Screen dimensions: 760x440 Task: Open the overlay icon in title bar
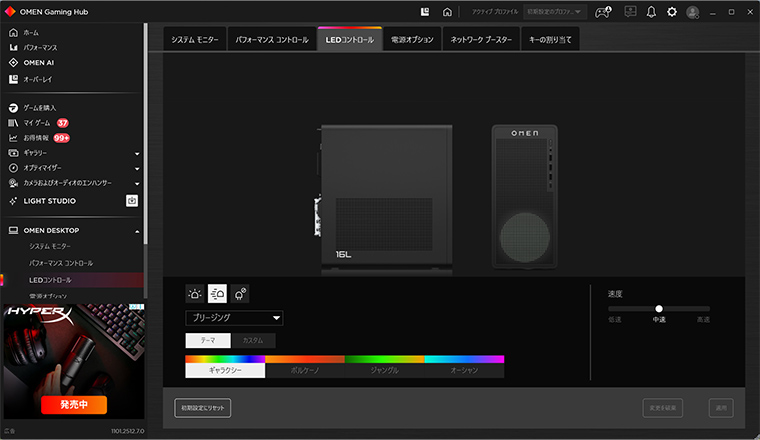coord(425,12)
